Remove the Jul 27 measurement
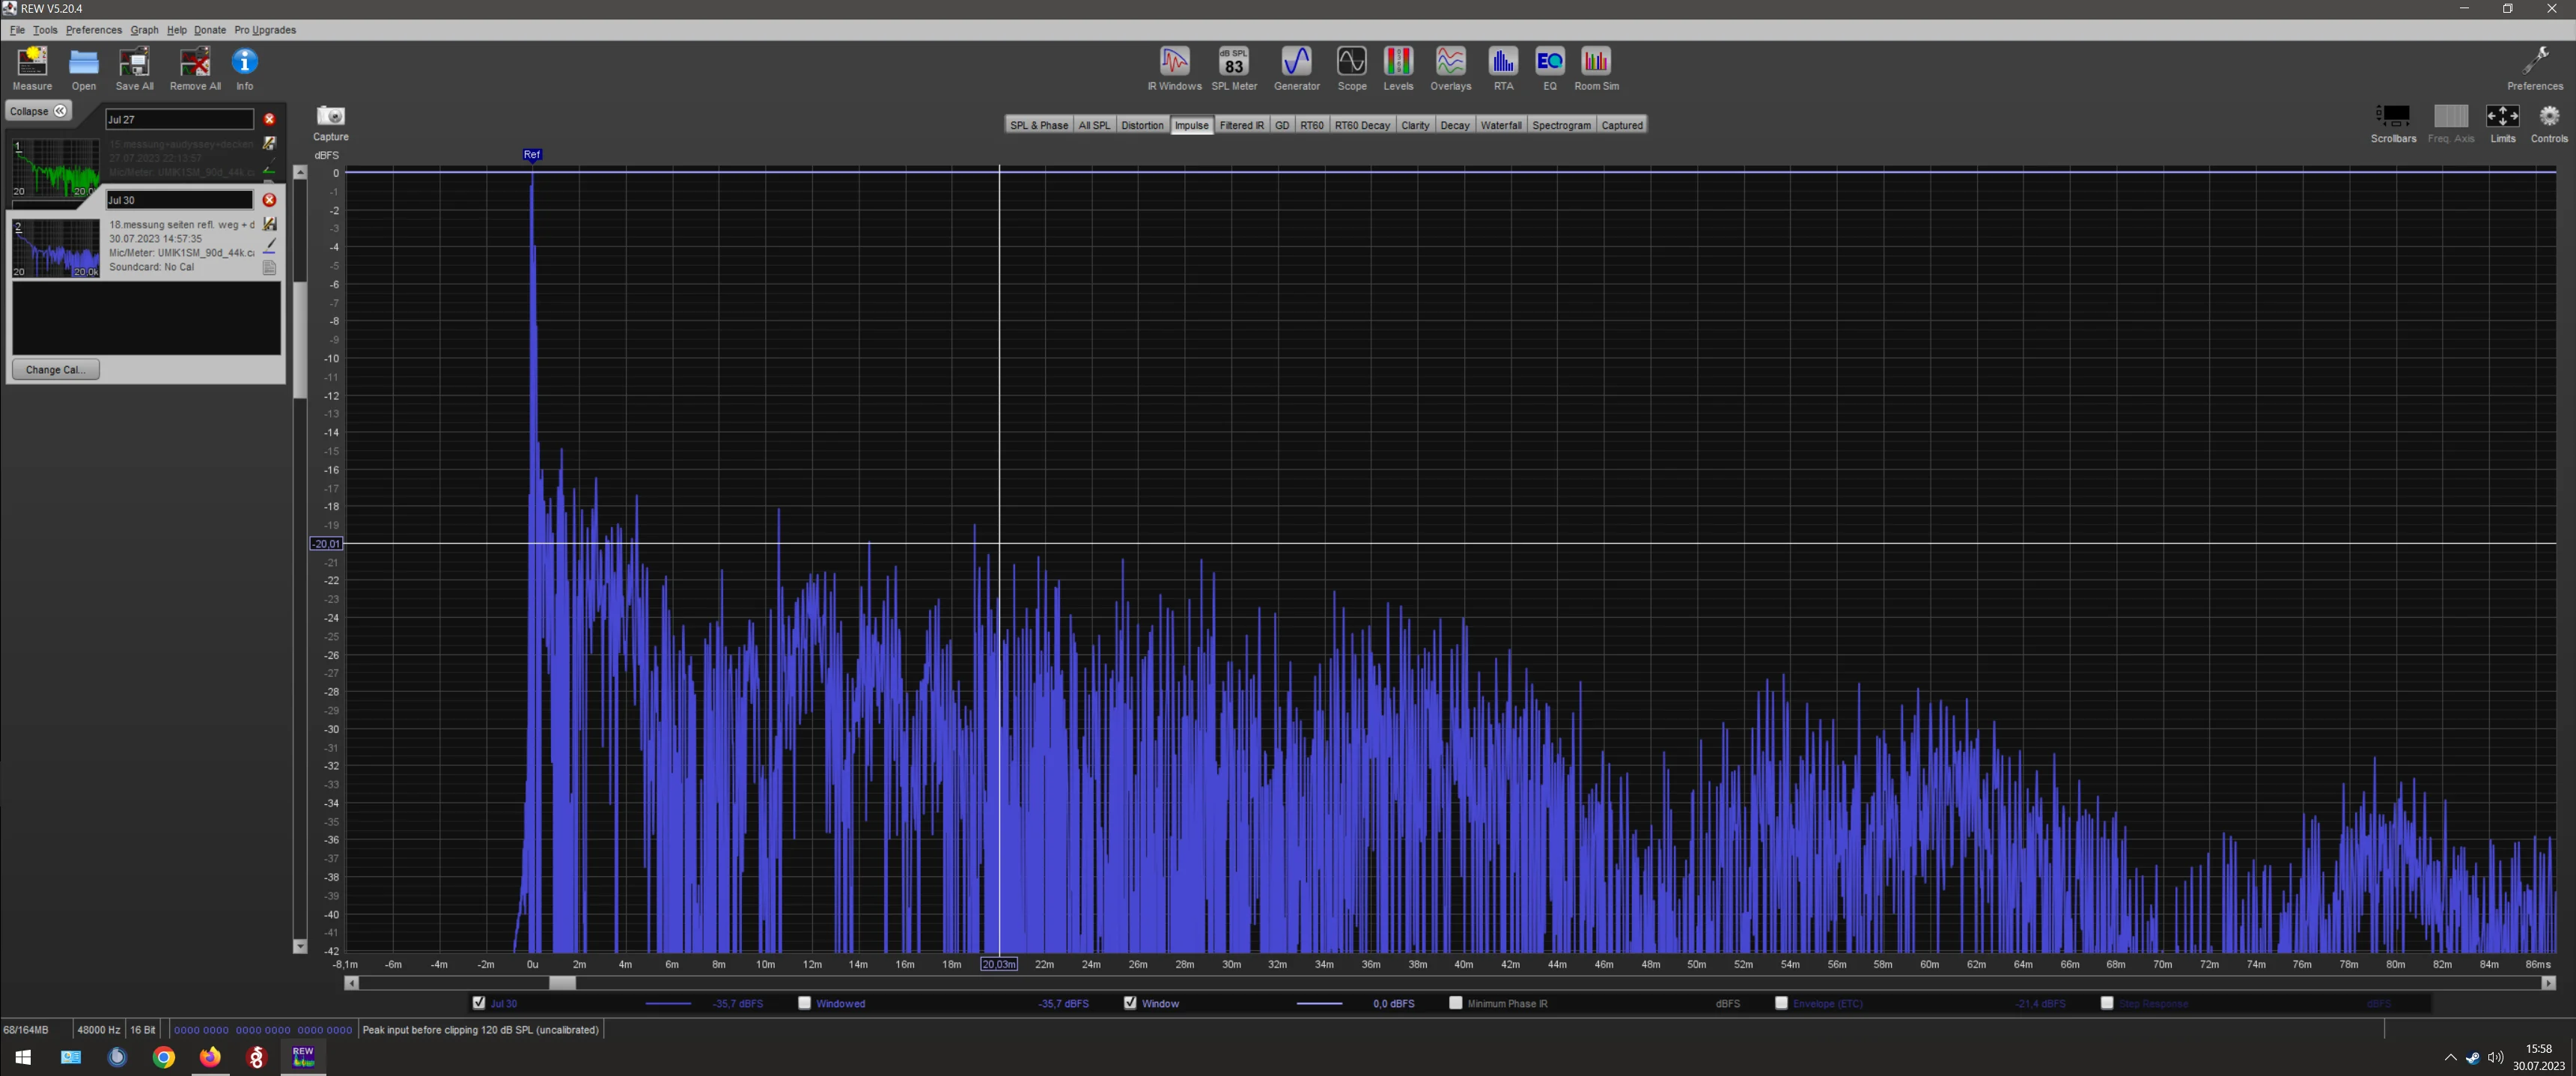 point(269,119)
